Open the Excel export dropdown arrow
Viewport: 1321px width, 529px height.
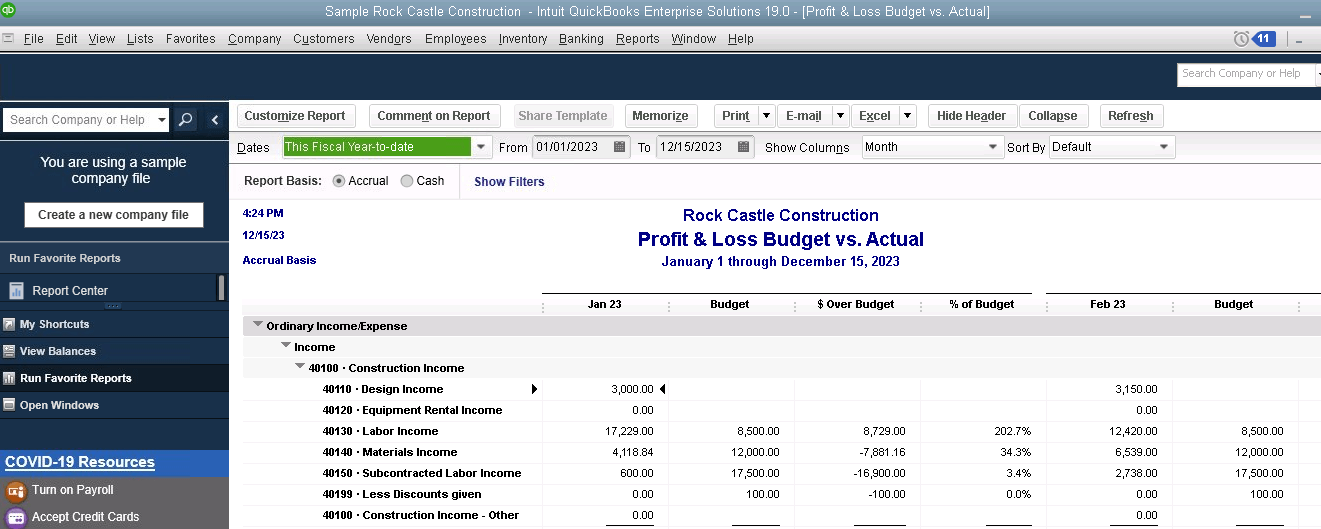907,116
